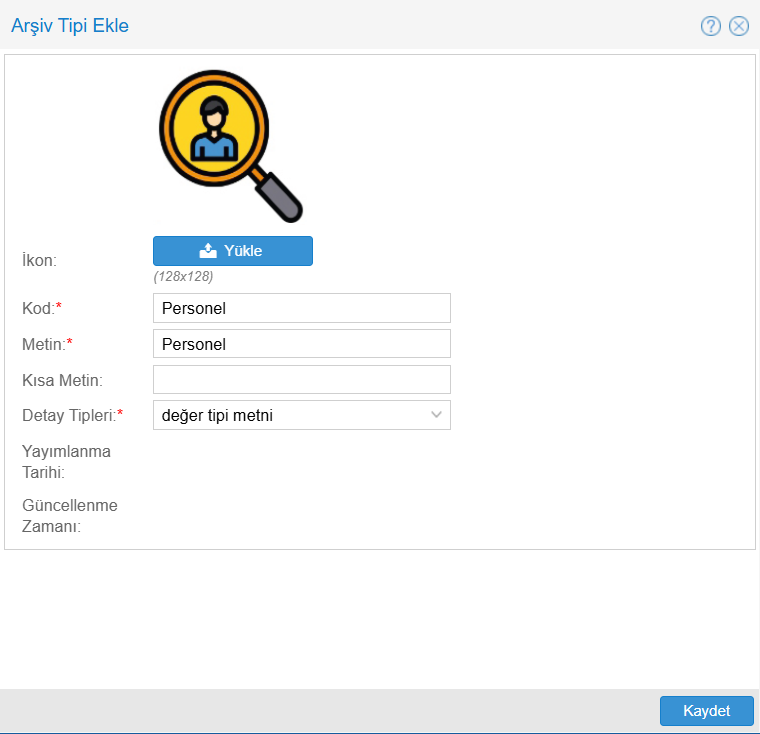Screen dimensions: 760x734
Task: Open the help question mark icon
Action: point(711,26)
